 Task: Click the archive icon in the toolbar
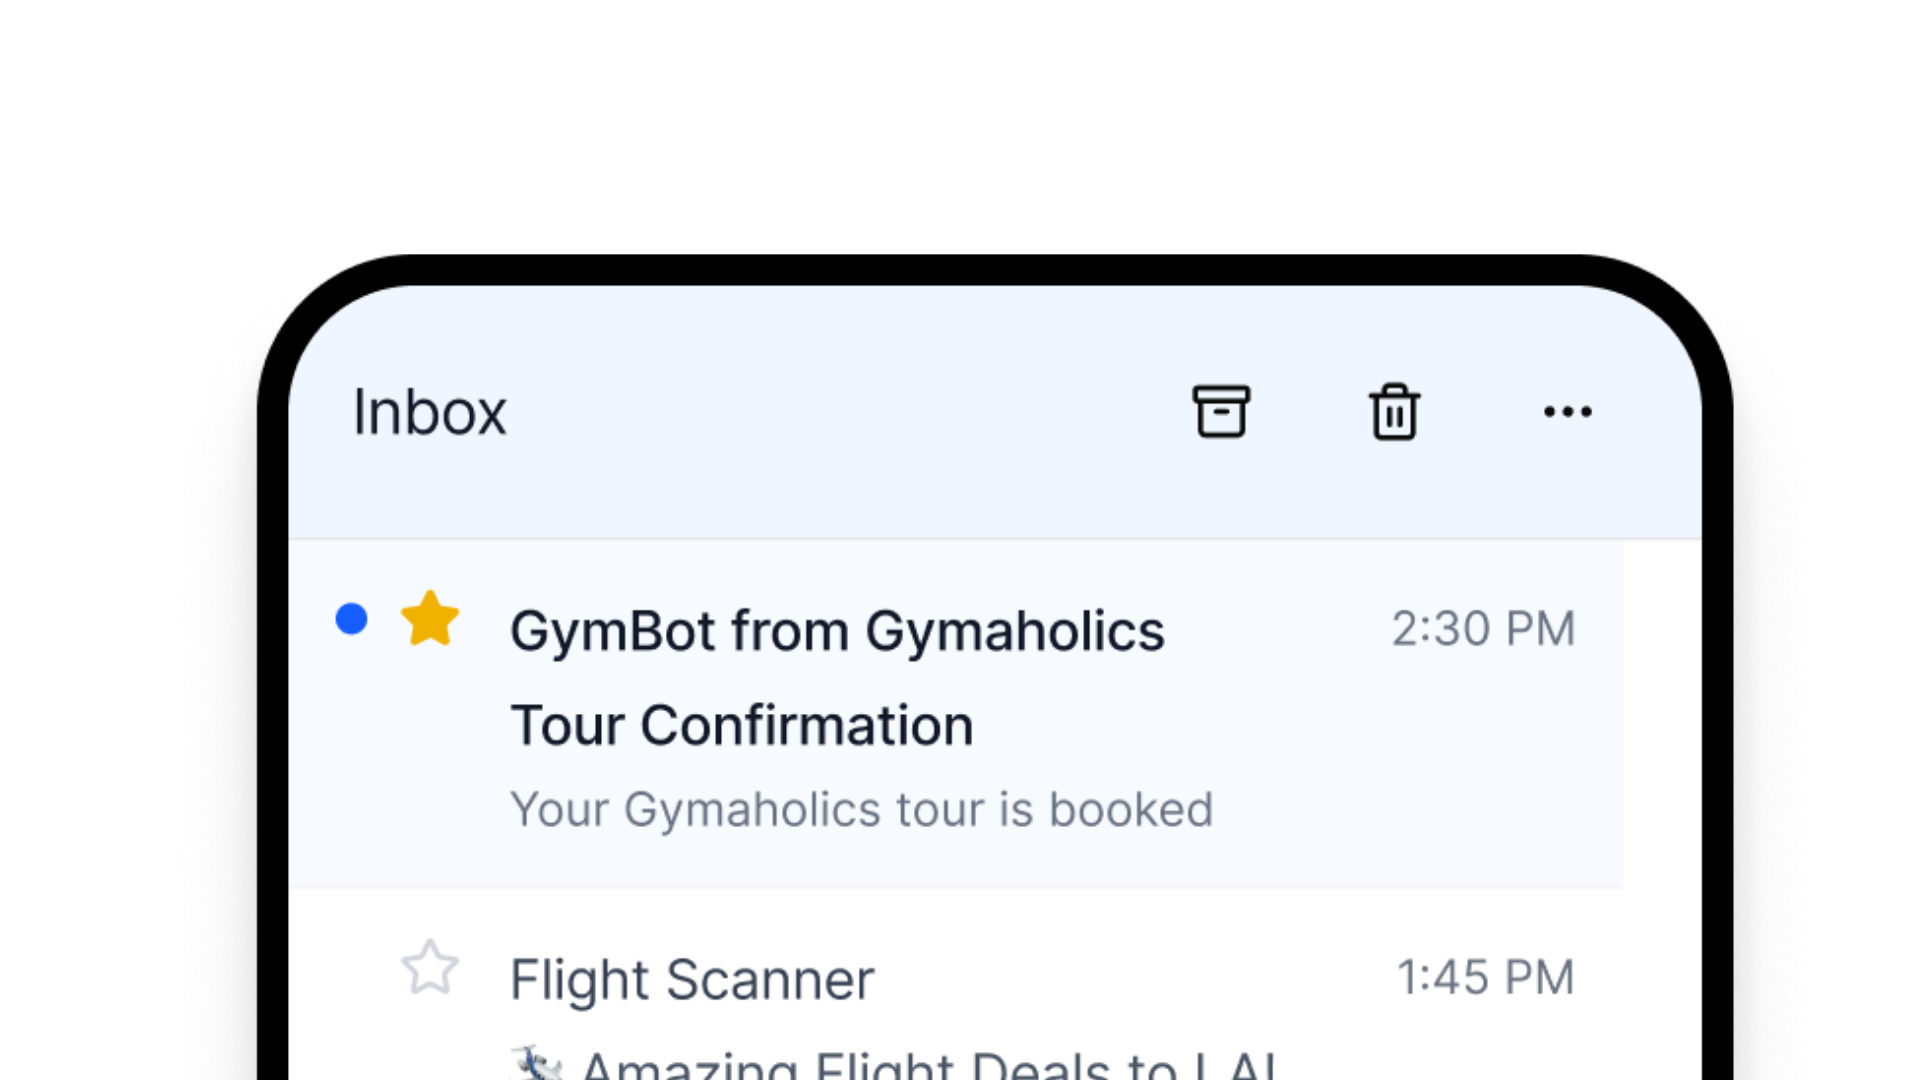pos(1222,411)
